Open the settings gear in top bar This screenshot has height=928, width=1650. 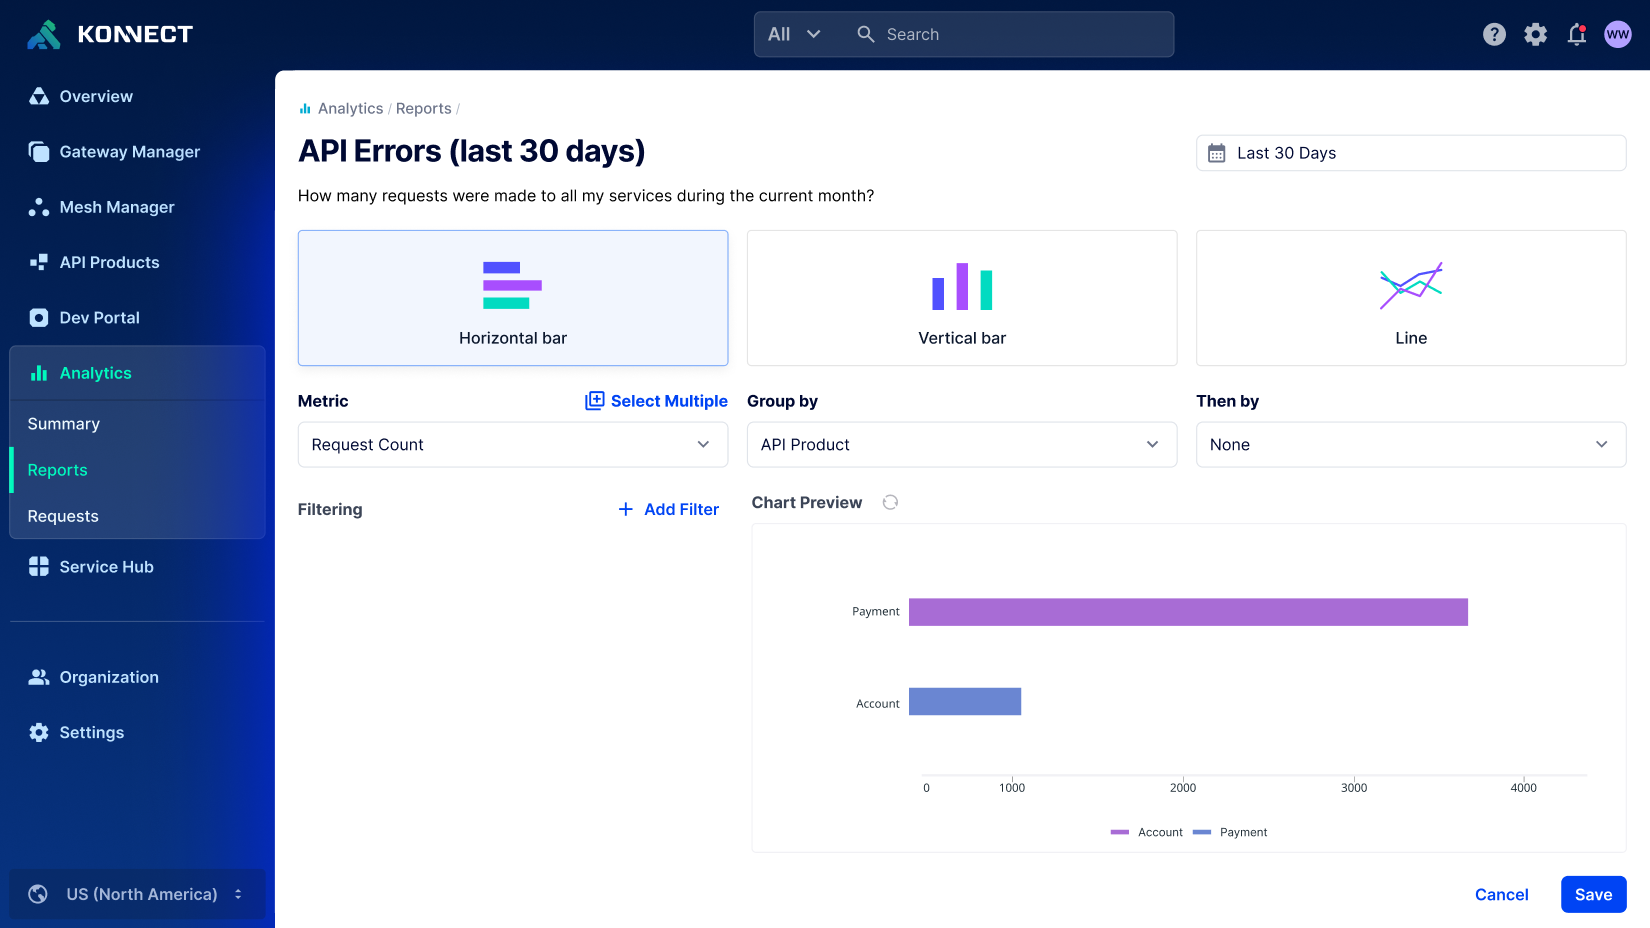pos(1535,35)
